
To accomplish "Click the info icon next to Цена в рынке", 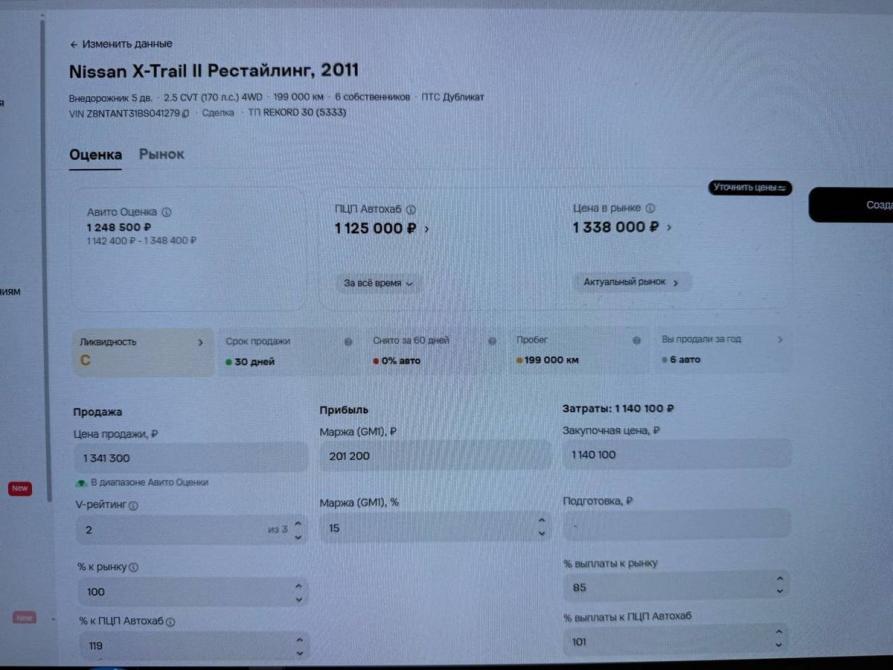I will (650, 209).
